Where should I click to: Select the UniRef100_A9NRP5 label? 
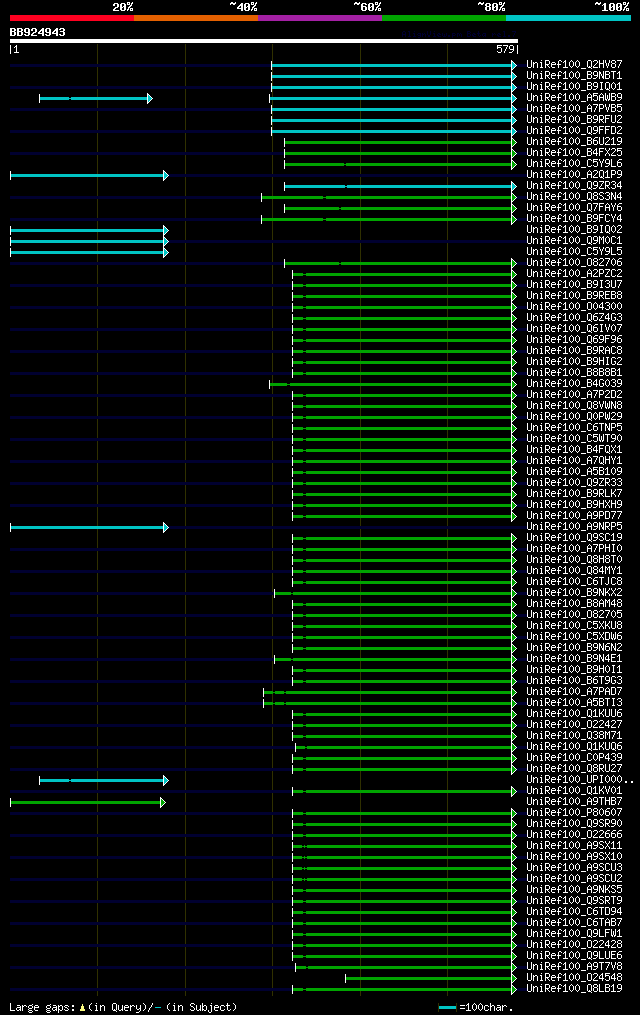click(574, 527)
